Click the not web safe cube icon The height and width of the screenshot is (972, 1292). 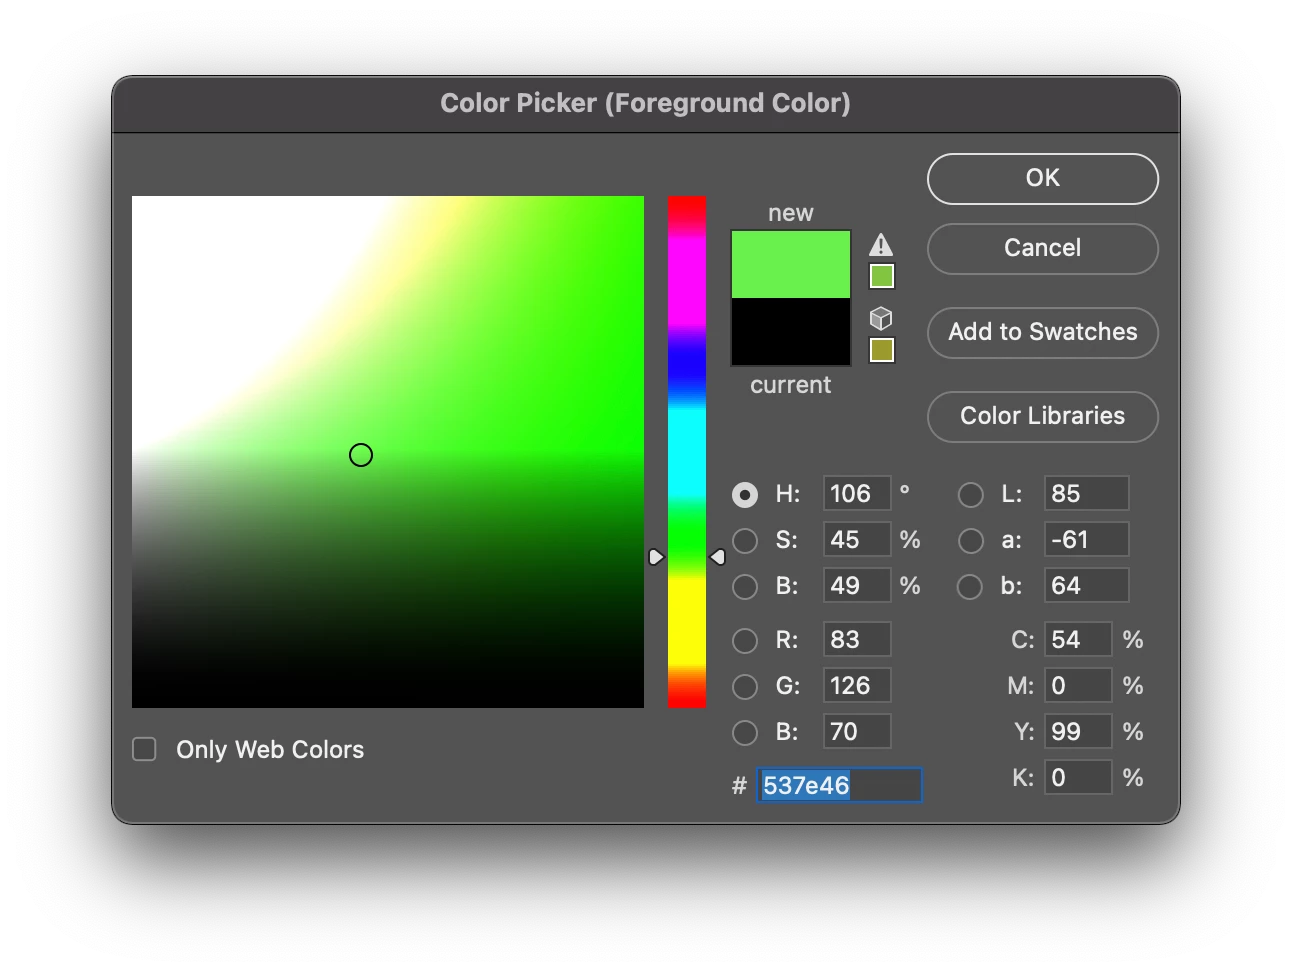[880, 319]
